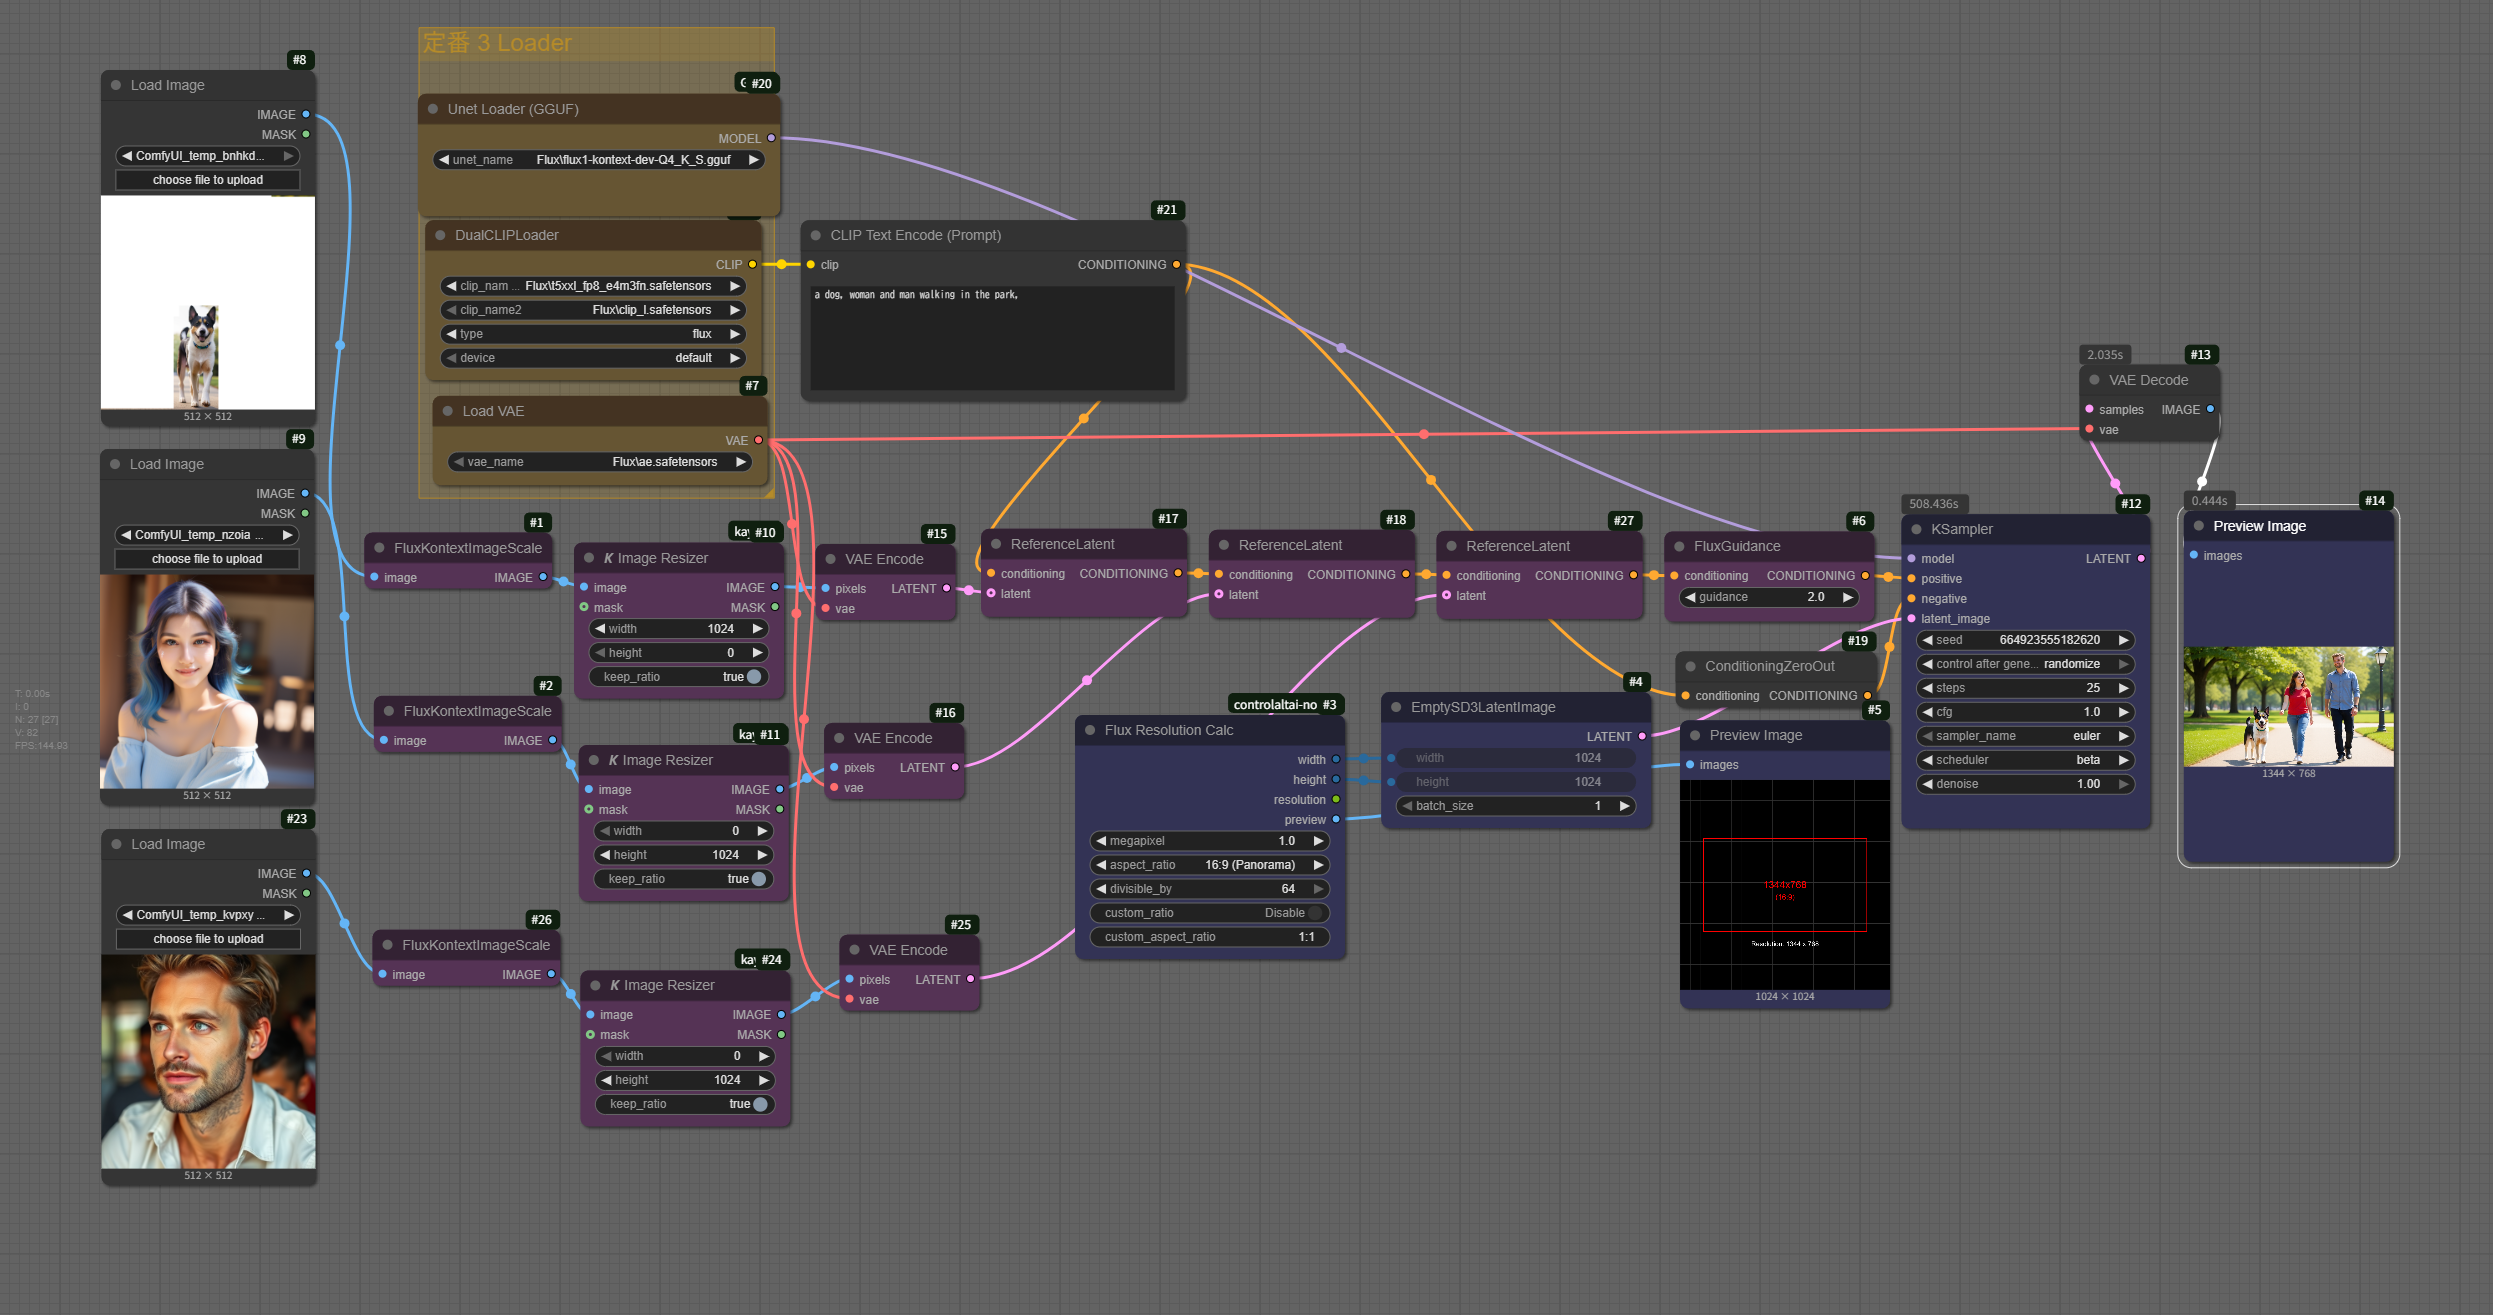Screen dimensions: 2493x1315
Task: Increase the guidance value with right arrow
Action: click(1848, 597)
